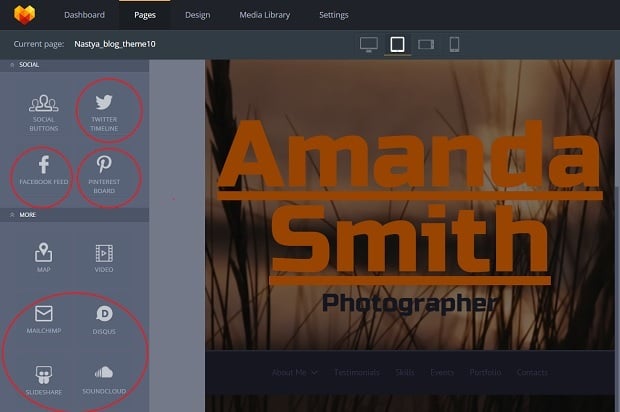The height and width of the screenshot is (412, 620).
Task: Switch to mobile phone preview
Action: (x=454, y=44)
